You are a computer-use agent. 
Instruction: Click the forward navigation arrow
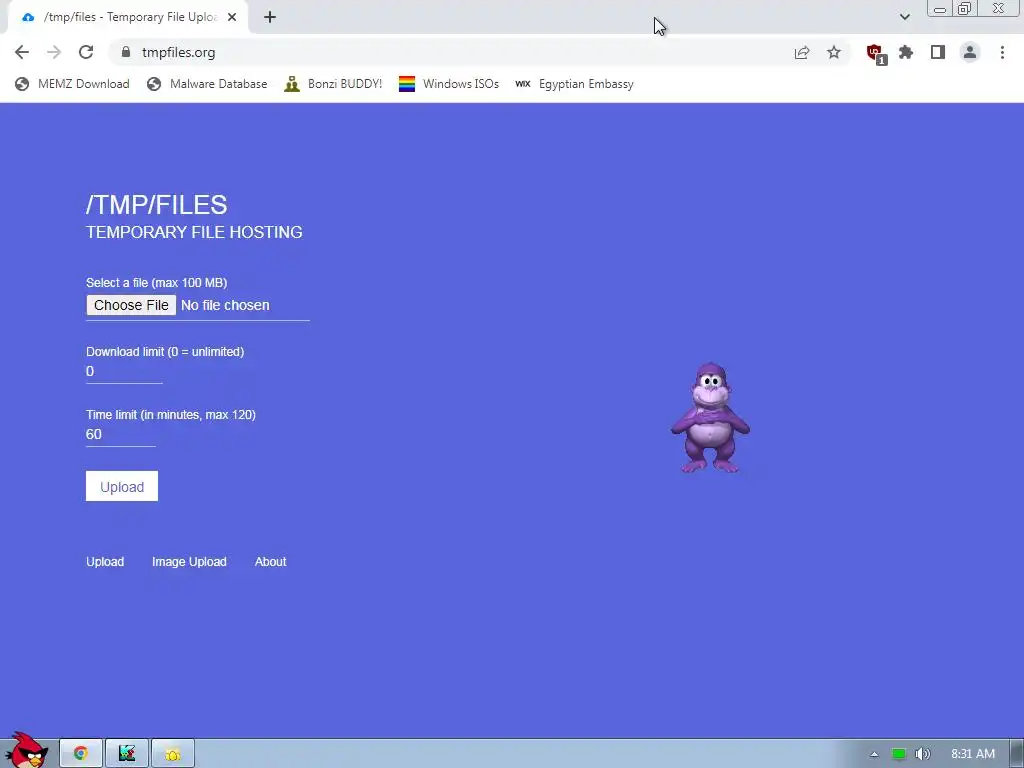[x=54, y=52]
